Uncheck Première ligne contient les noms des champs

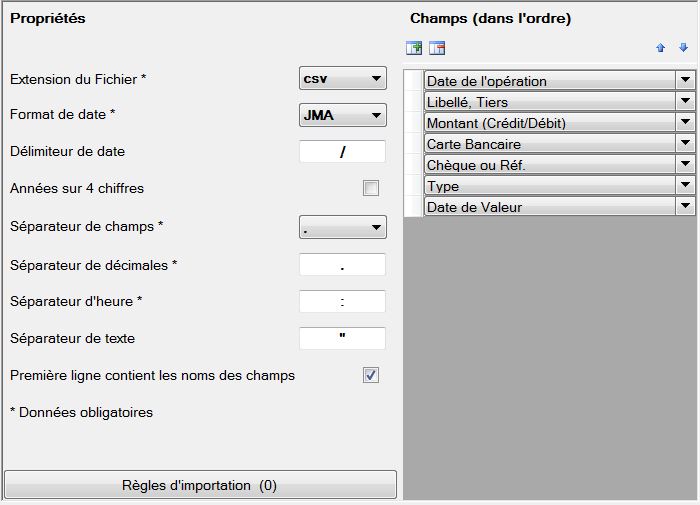[371, 375]
